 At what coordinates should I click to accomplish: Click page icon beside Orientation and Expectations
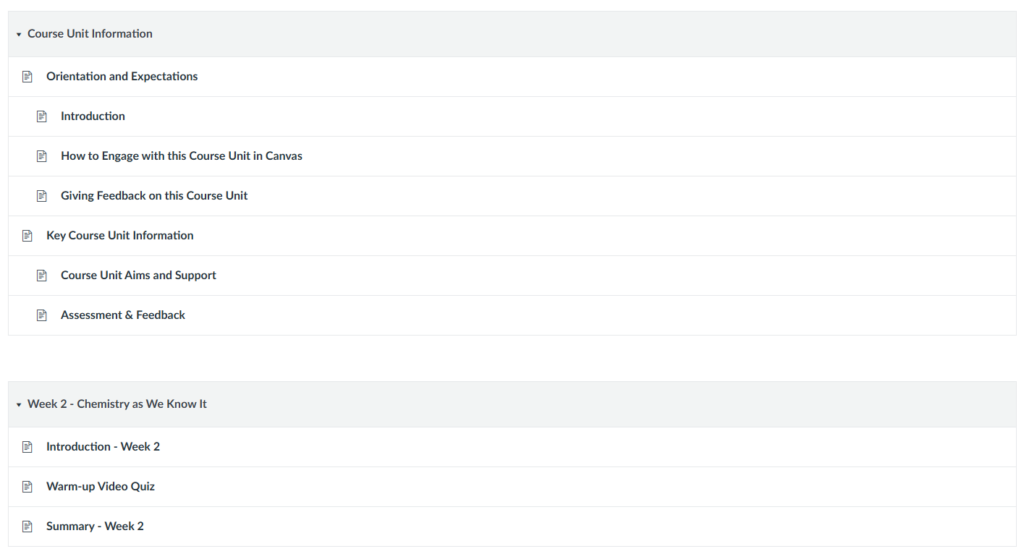click(28, 77)
